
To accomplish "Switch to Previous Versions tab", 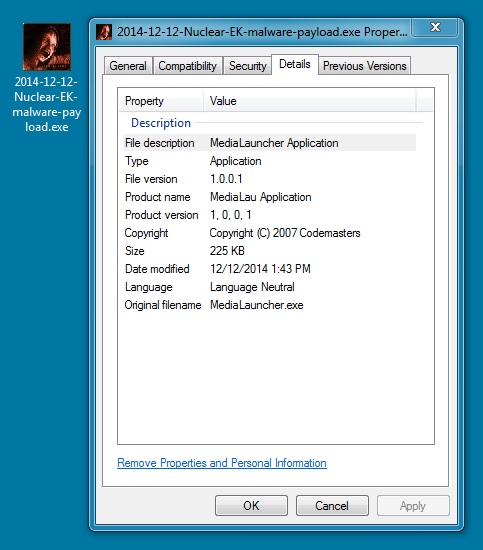I will pos(364,66).
